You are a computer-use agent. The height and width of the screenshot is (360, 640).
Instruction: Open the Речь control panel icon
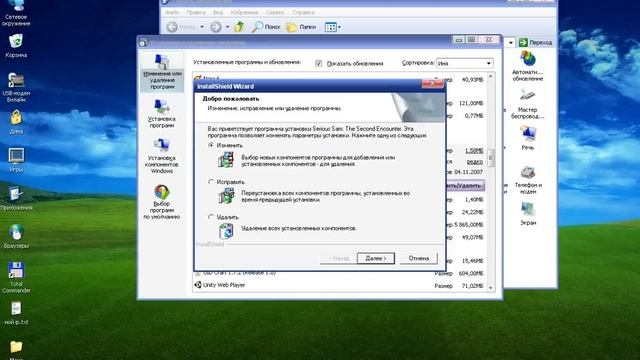coord(527,138)
